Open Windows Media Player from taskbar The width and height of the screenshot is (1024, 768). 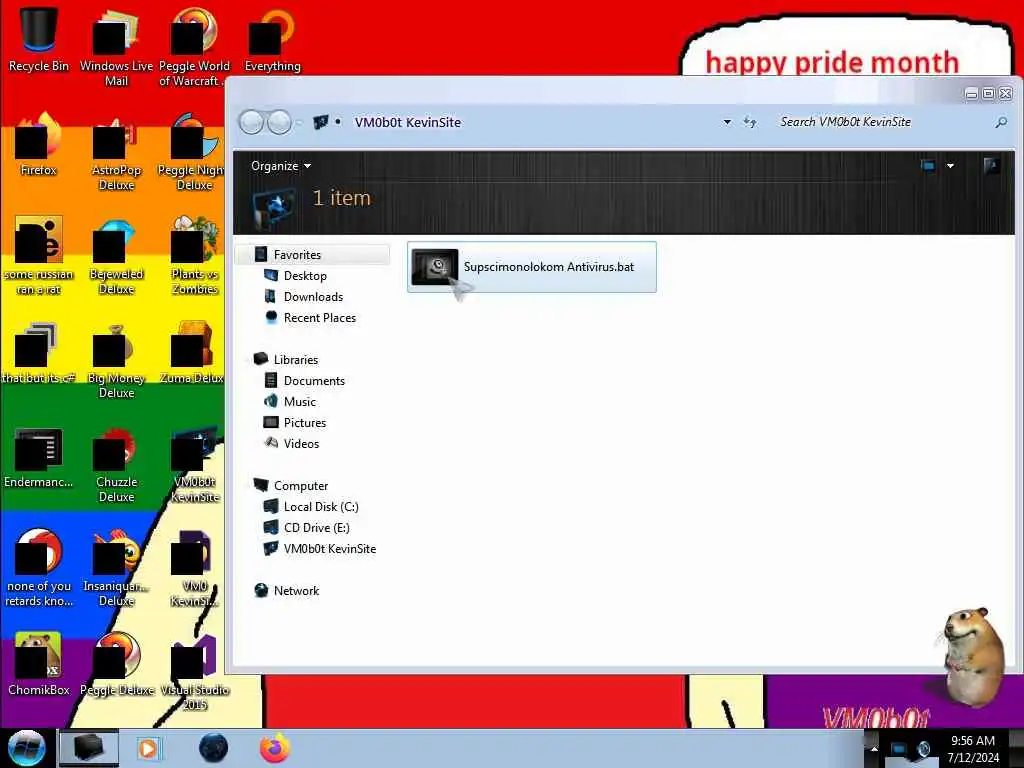click(149, 748)
